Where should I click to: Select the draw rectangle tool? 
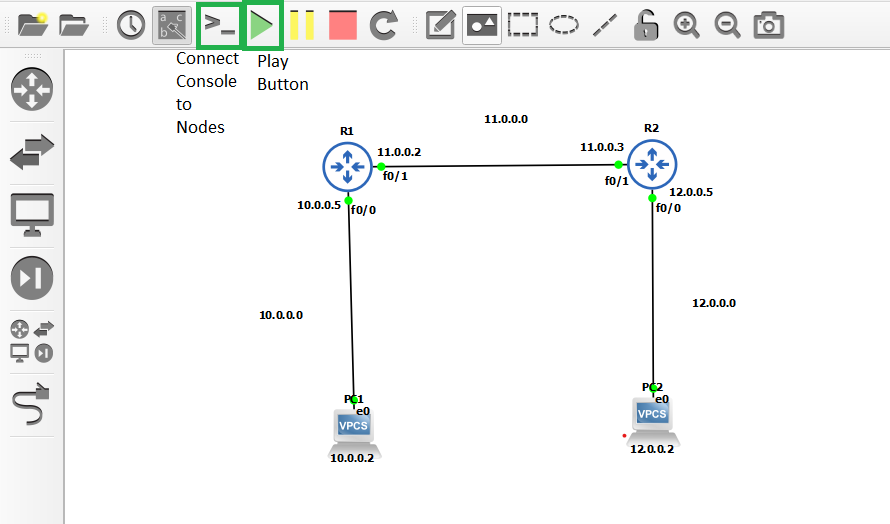522,25
